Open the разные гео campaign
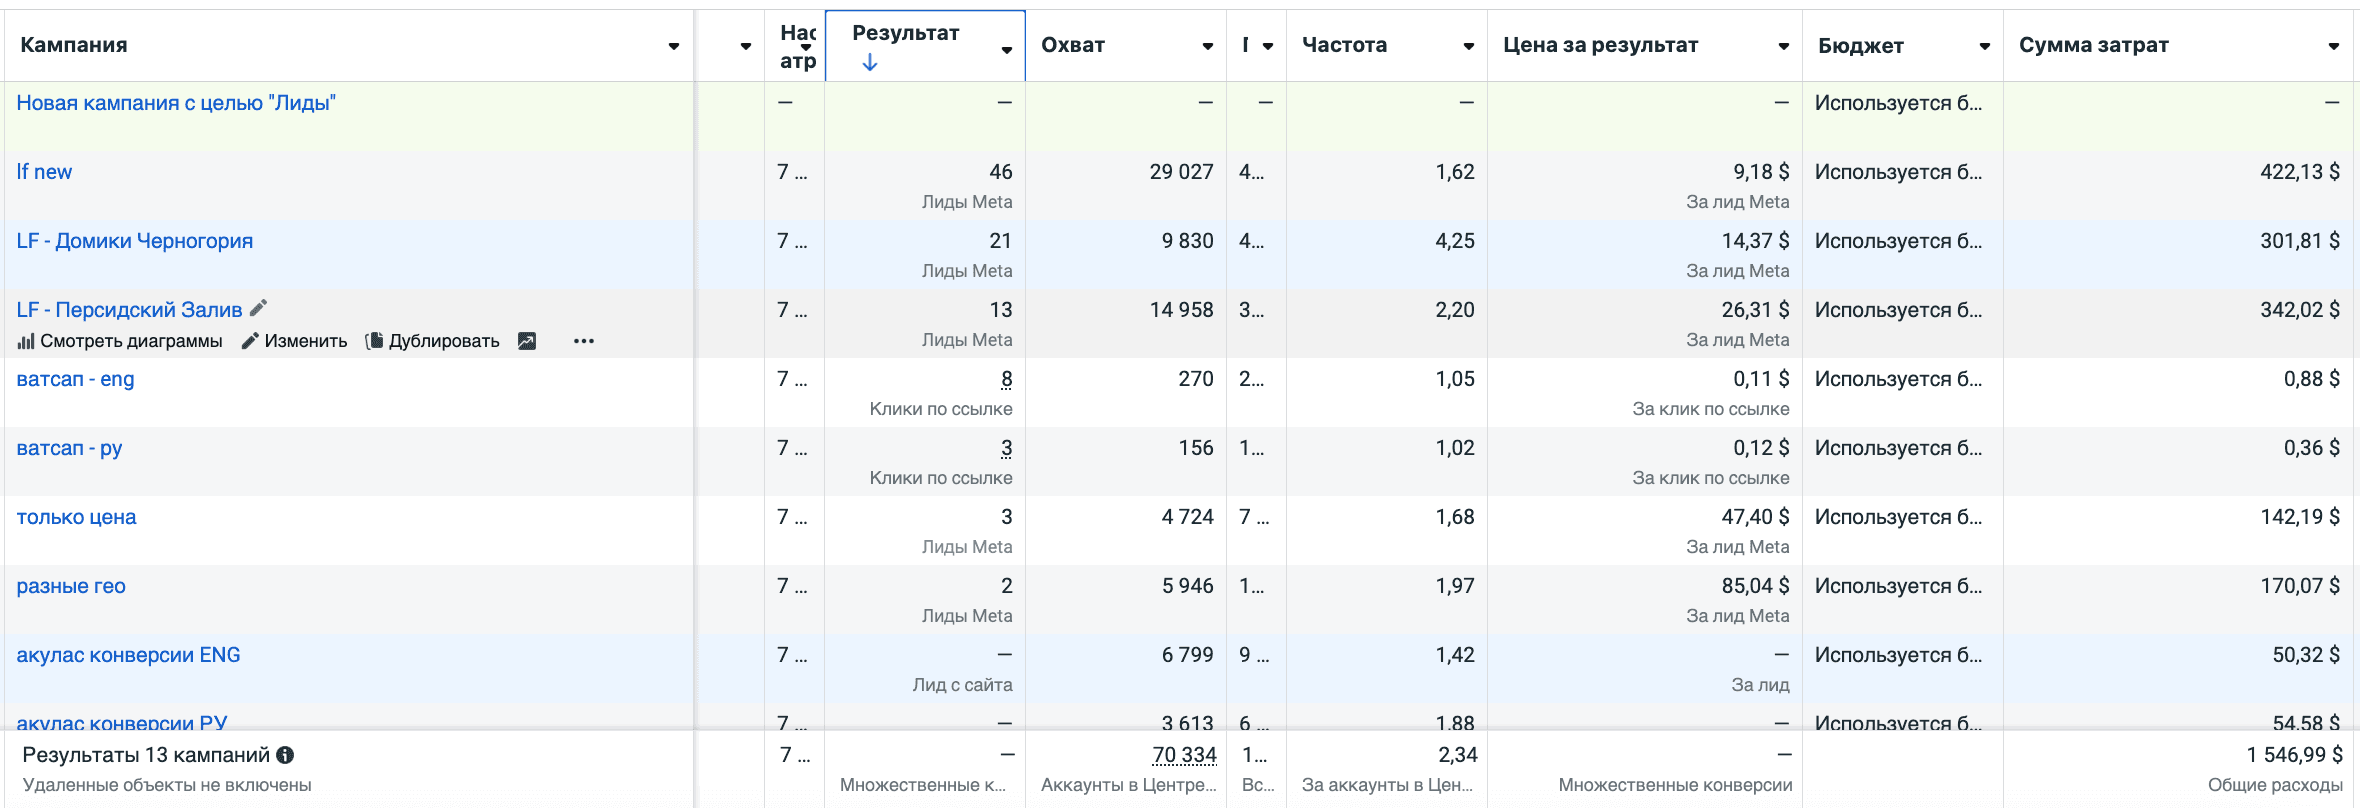The image size is (2360, 808). click(71, 586)
